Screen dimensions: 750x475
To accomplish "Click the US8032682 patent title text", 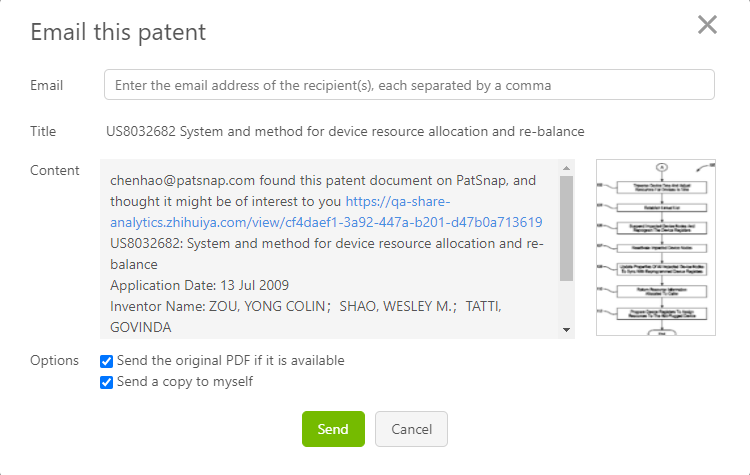I will tap(345, 131).
